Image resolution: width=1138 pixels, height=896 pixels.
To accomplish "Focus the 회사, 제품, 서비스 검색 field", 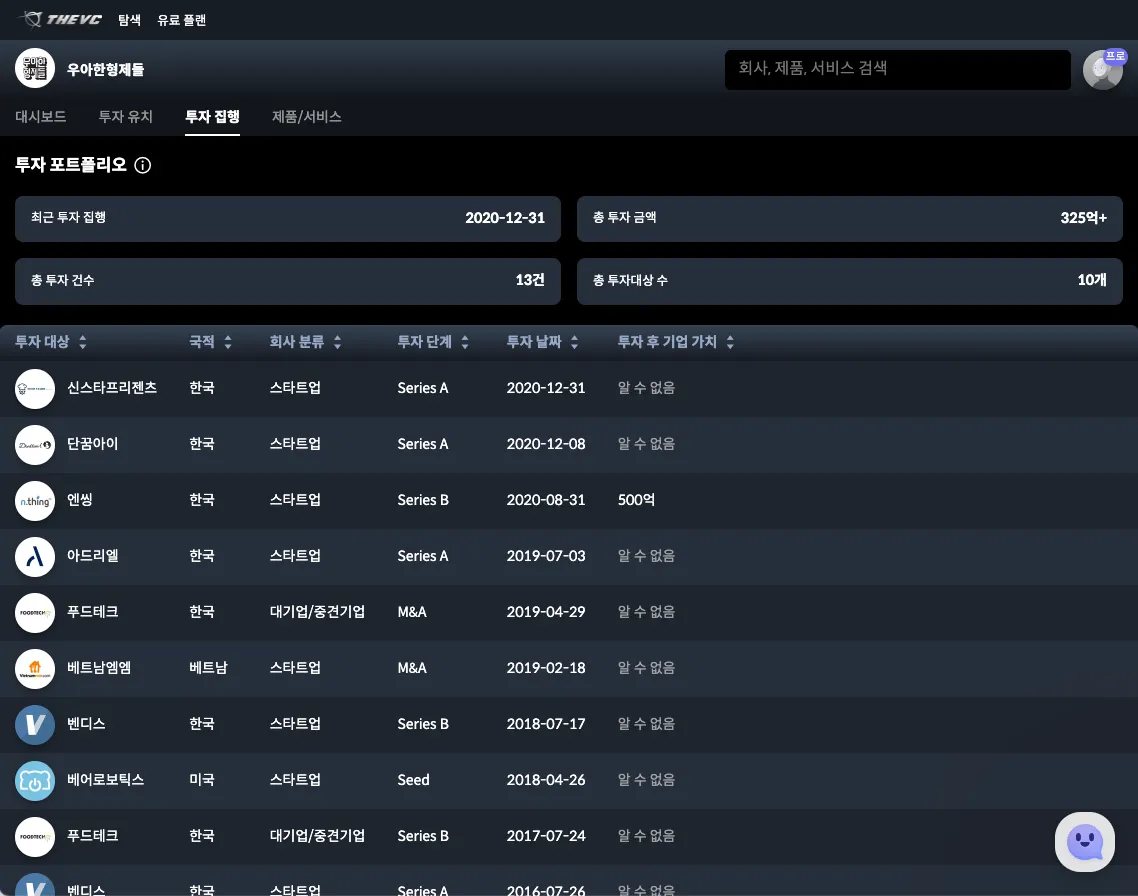I will coord(898,69).
